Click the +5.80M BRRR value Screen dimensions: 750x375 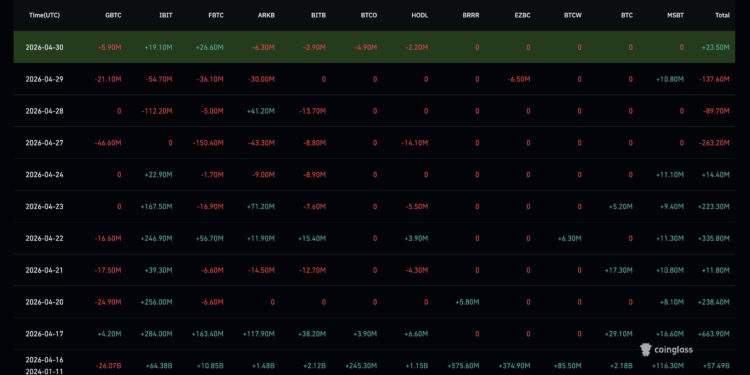pyautogui.click(x=467, y=302)
